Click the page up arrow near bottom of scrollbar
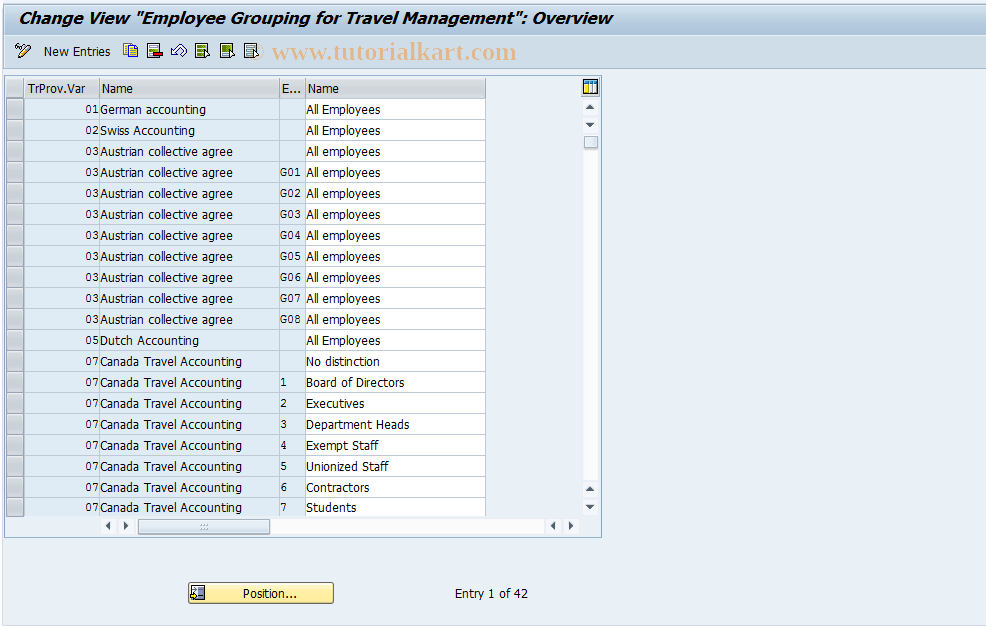 (590, 489)
